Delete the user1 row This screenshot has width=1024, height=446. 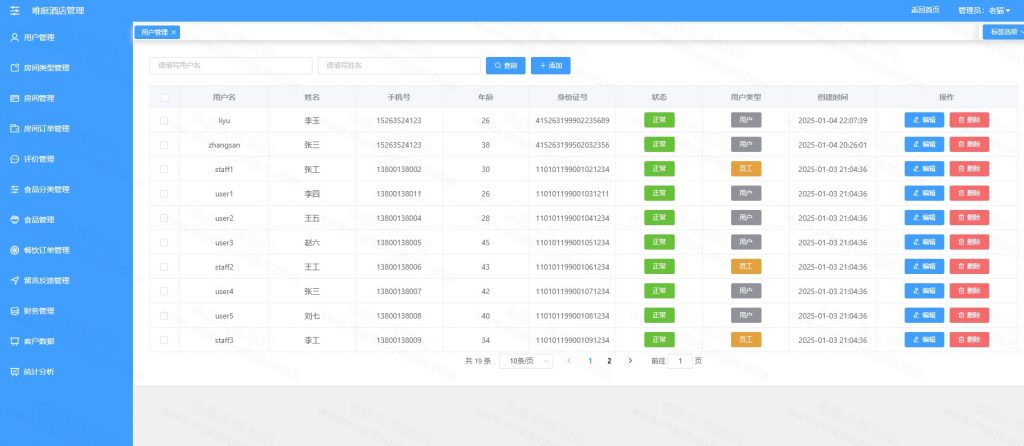[969, 193]
